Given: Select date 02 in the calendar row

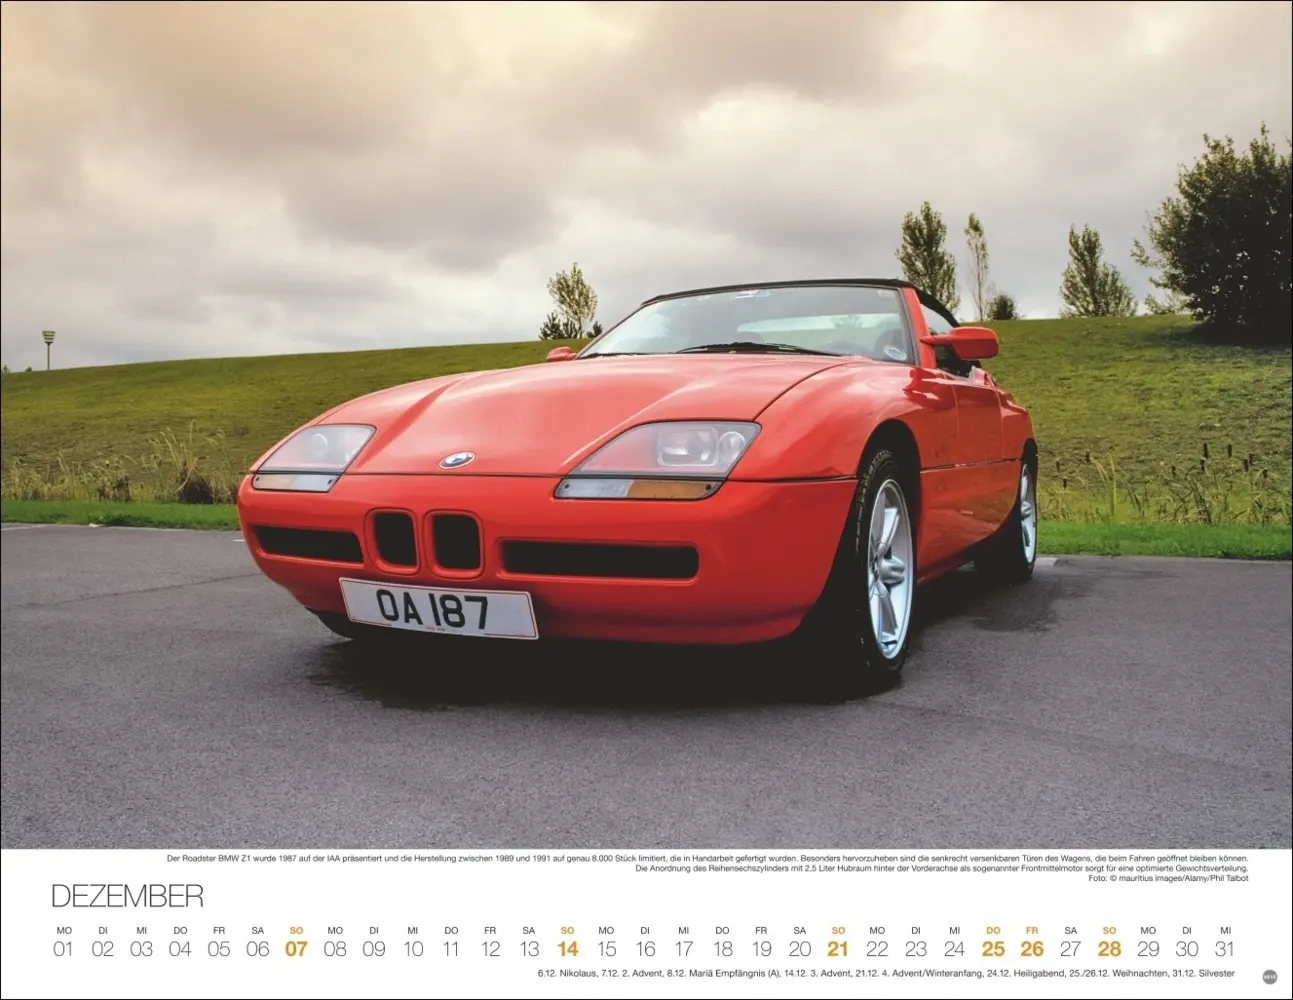Looking at the screenshot, I should pos(102,949).
